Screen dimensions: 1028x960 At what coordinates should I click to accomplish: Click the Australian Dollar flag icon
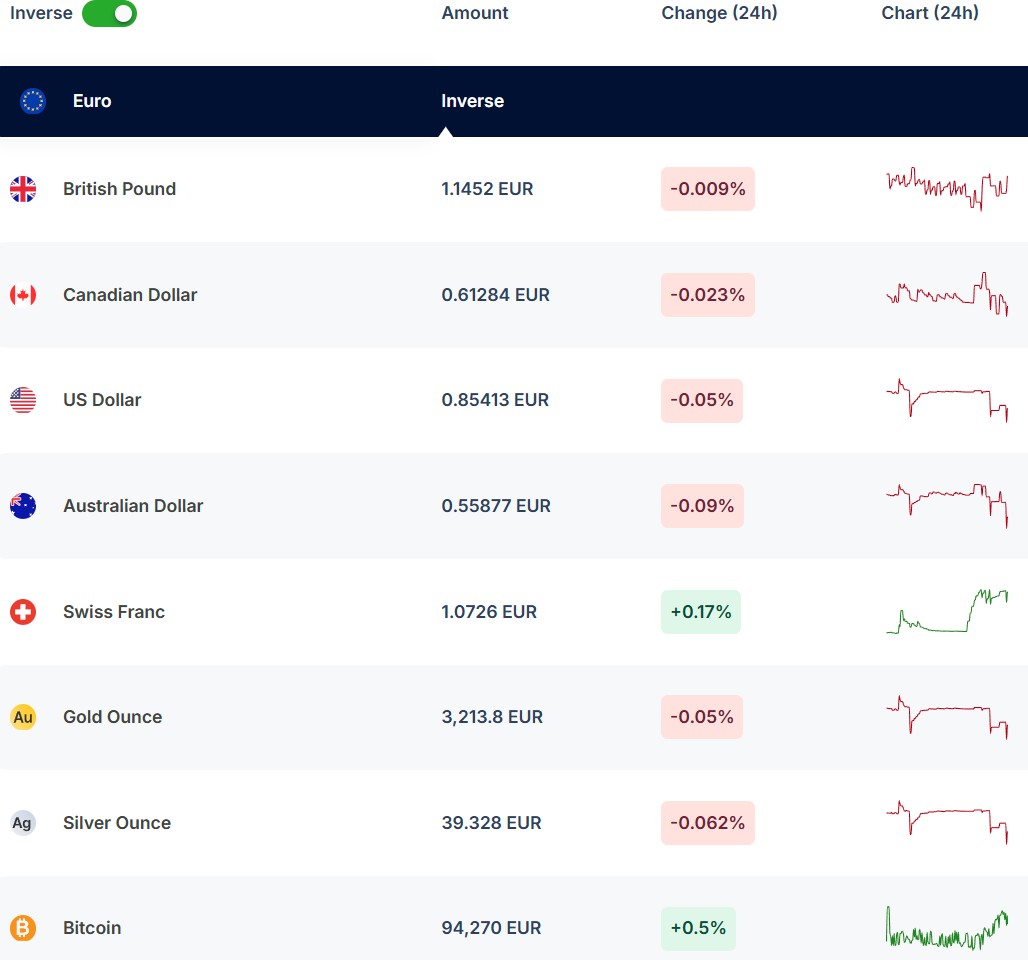click(23, 506)
